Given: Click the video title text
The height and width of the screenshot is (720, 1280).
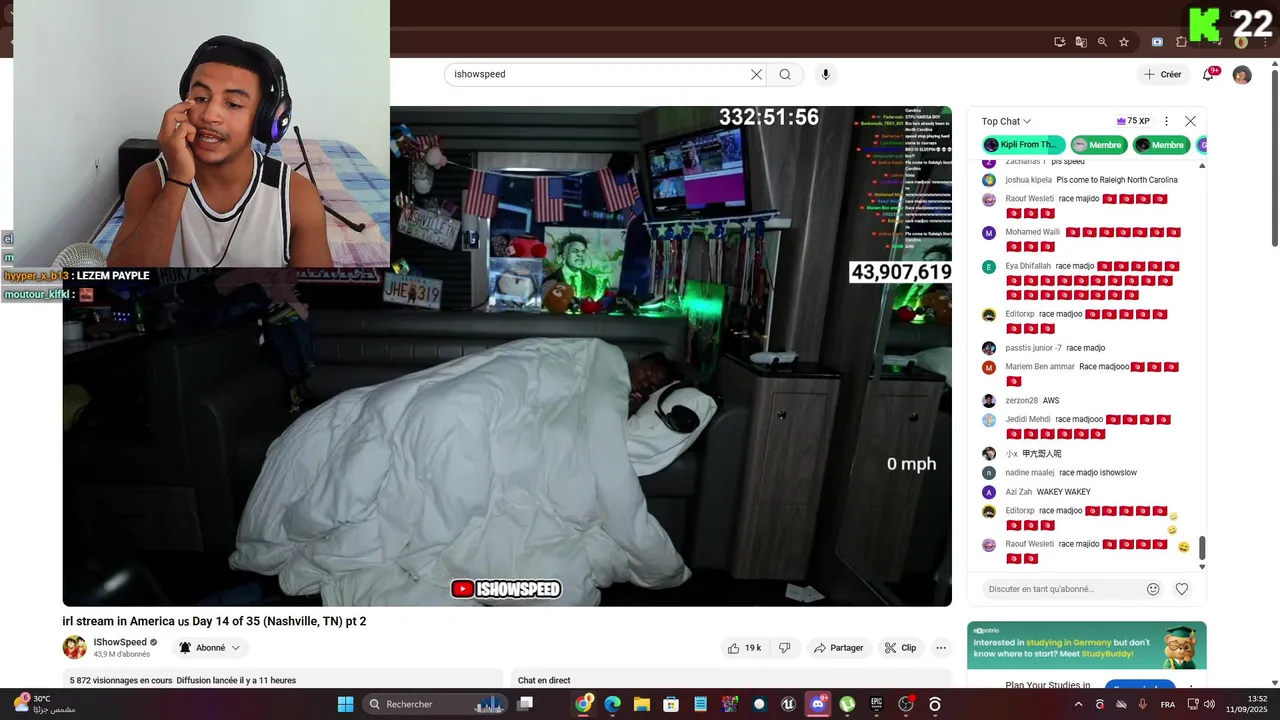Looking at the screenshot, I should point(214,621).
